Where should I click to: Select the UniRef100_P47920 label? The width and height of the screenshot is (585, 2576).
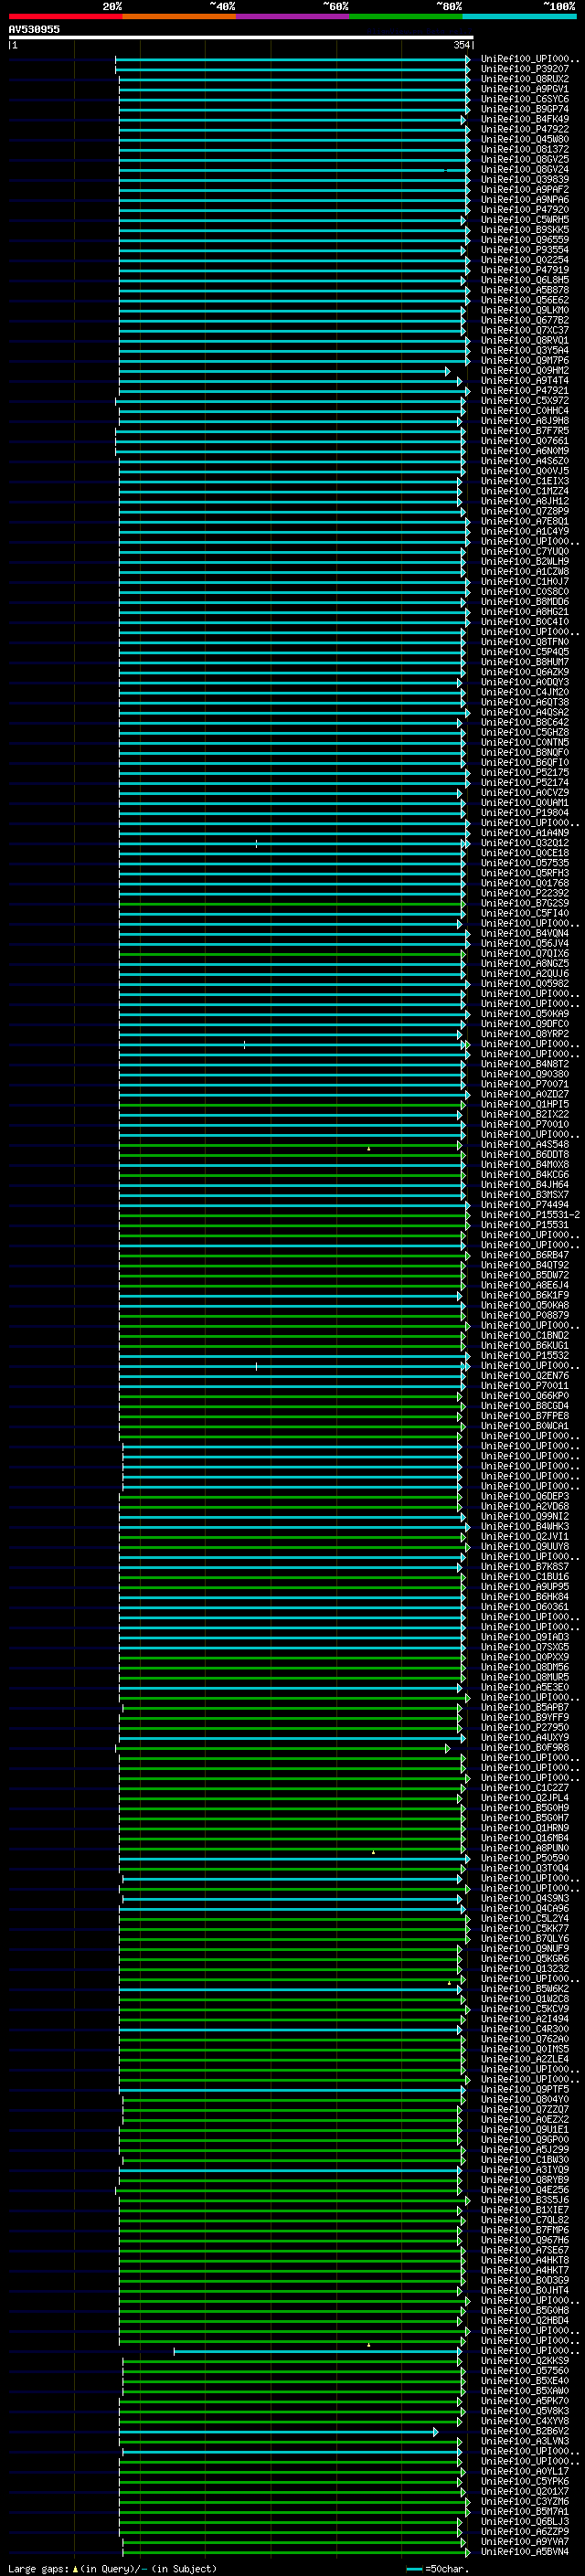click(525, 210)
